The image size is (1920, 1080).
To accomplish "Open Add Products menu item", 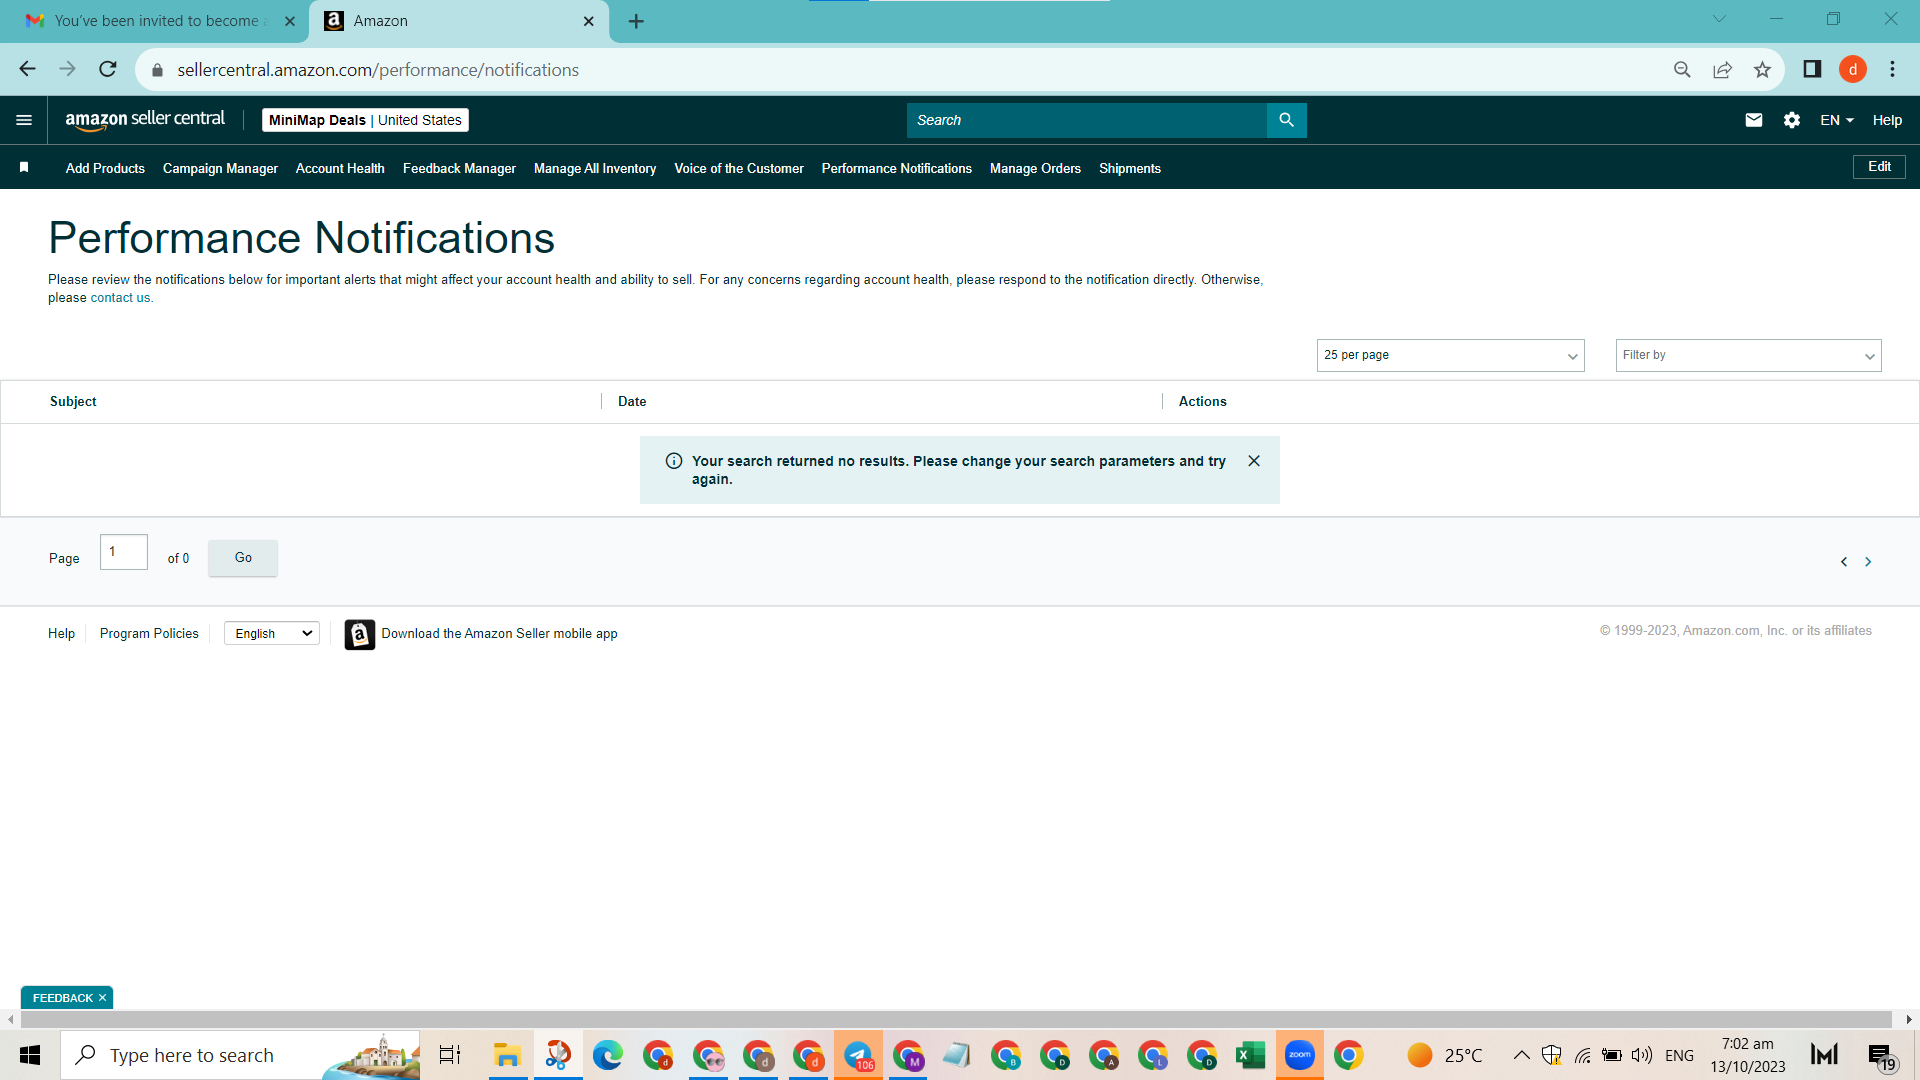I will [105, 168].
